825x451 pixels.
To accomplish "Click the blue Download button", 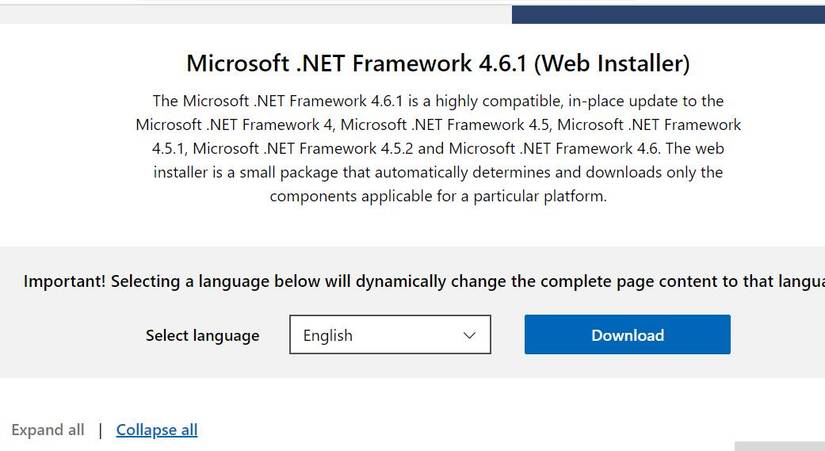I will (627, 335).
